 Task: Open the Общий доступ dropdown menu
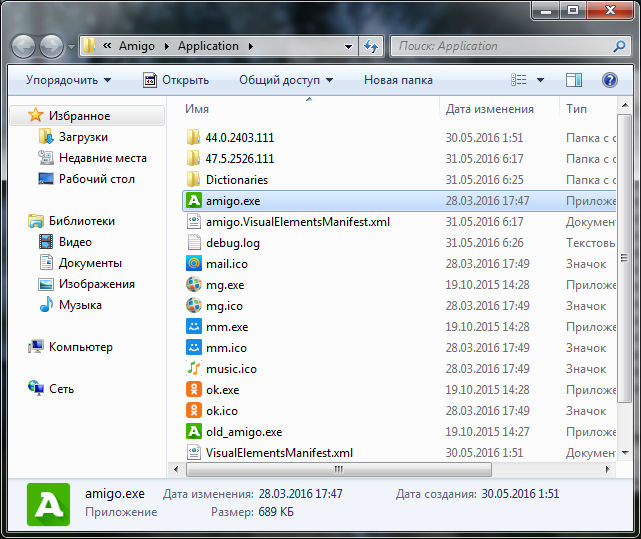(286, 80)
